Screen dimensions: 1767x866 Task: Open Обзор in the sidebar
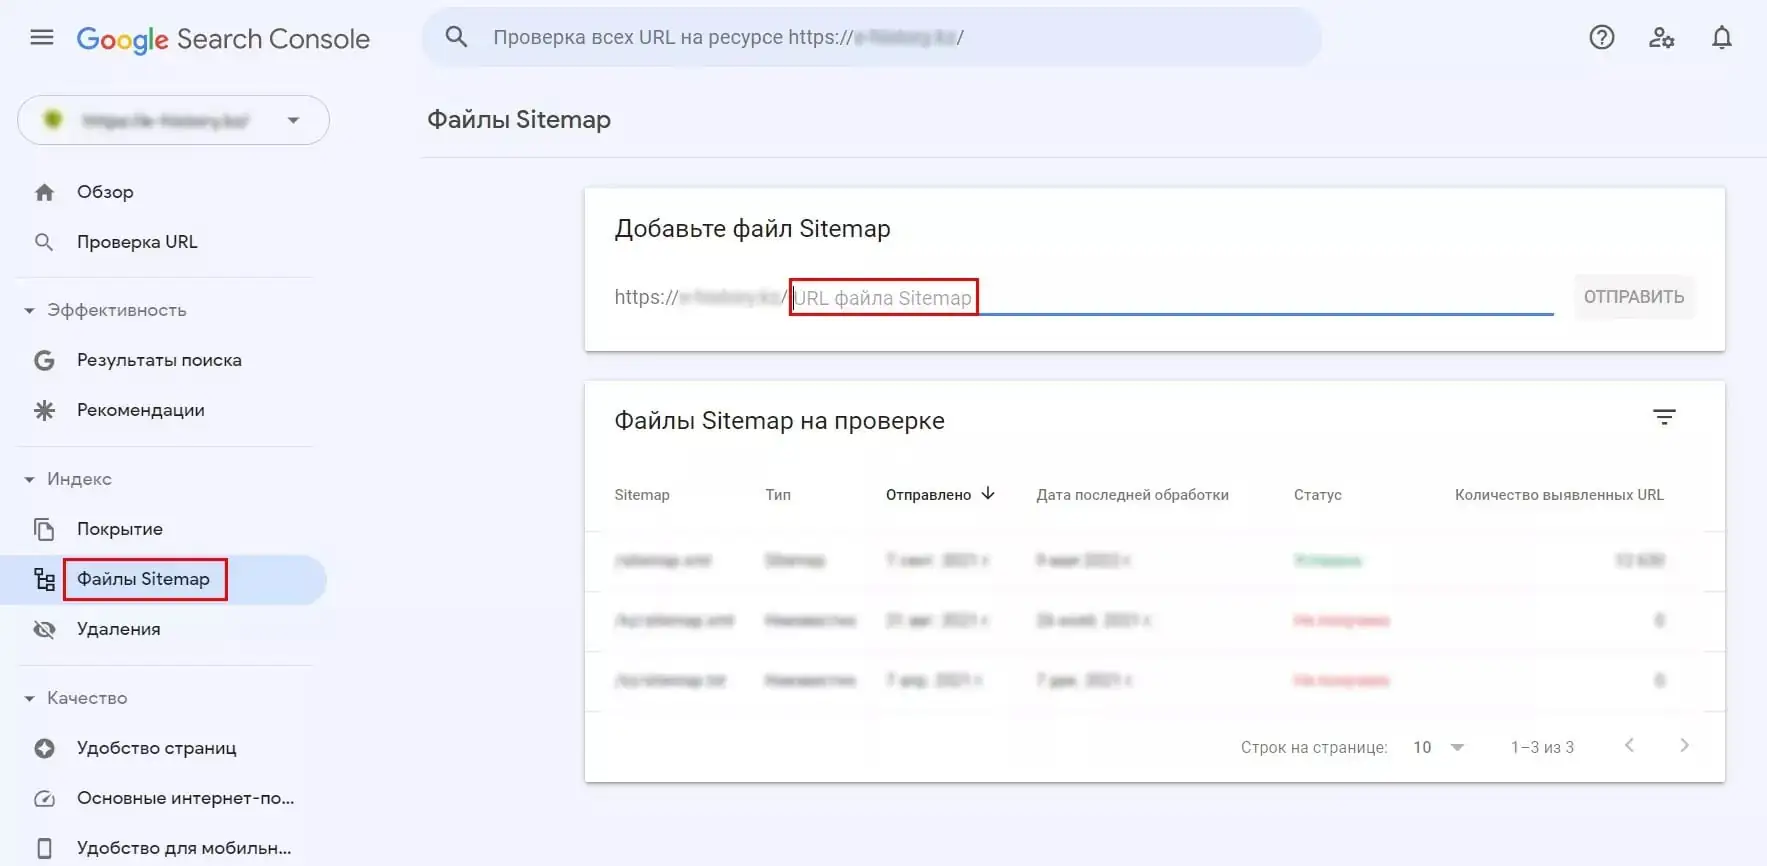point(105,192)
